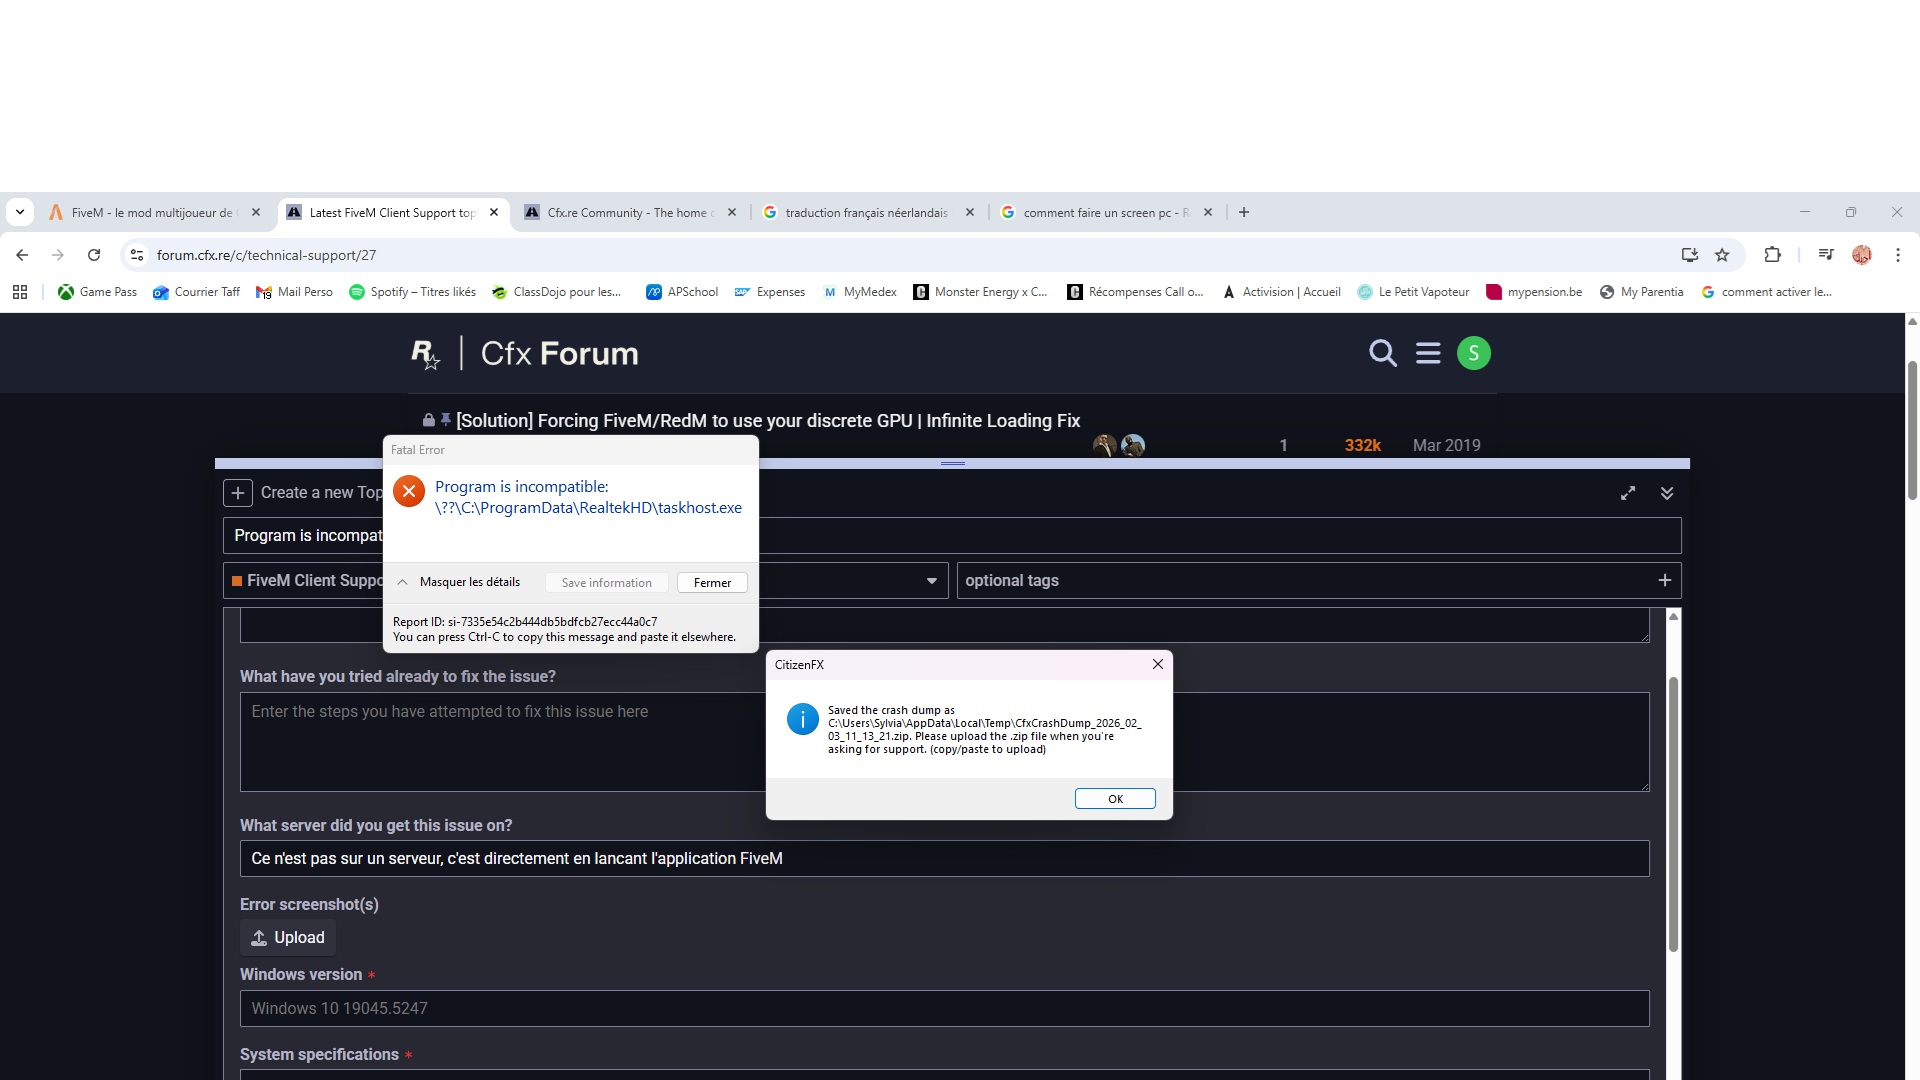Click the plus icon beside optional tags
Image resolution: width=1920 pixels, height=1080 pixels.
1664,580
